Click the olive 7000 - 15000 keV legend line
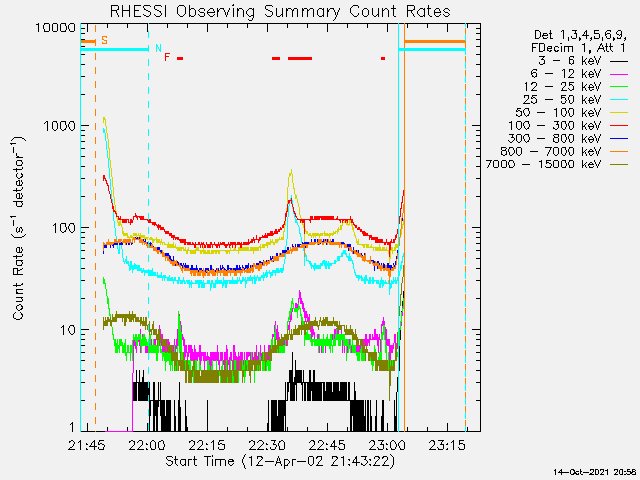640x480 pixels. (619, 165)
